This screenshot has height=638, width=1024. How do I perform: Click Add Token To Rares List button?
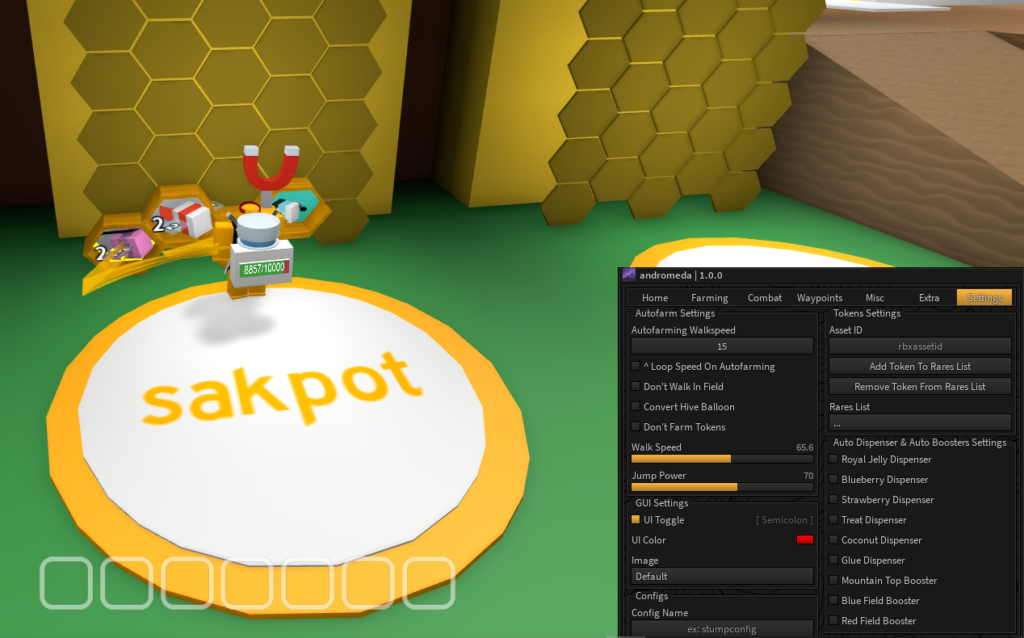[x=920, y=366]
